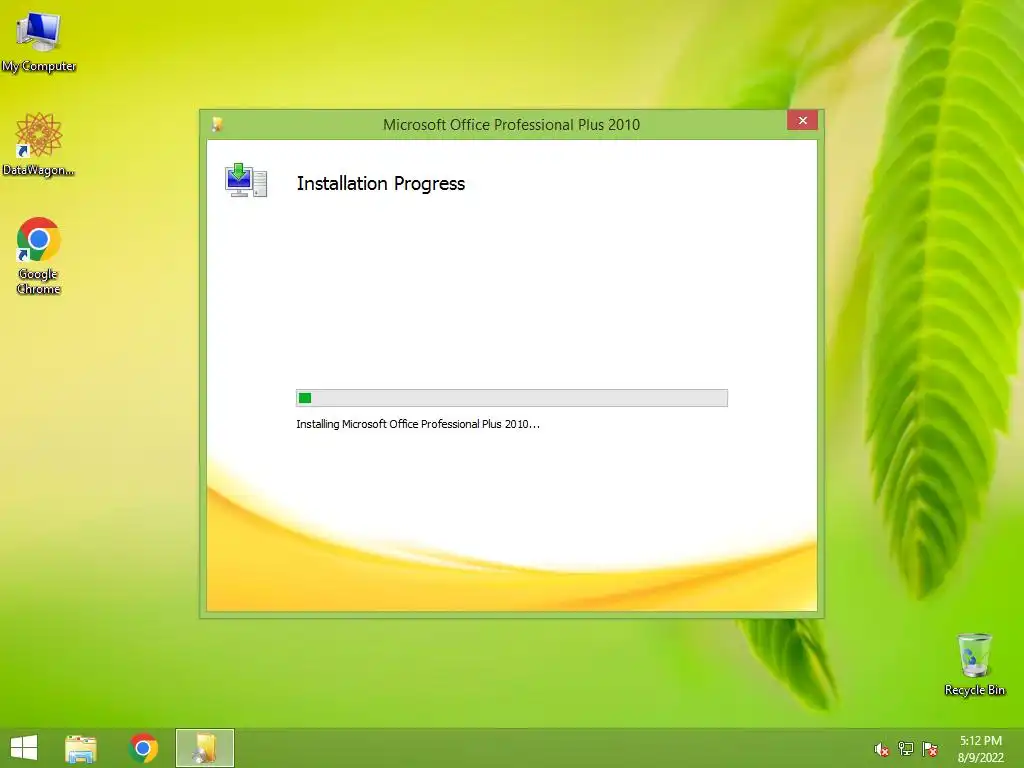1024x768 pixels.
Task: Open the network status tray icon
Action: (906, 749)
